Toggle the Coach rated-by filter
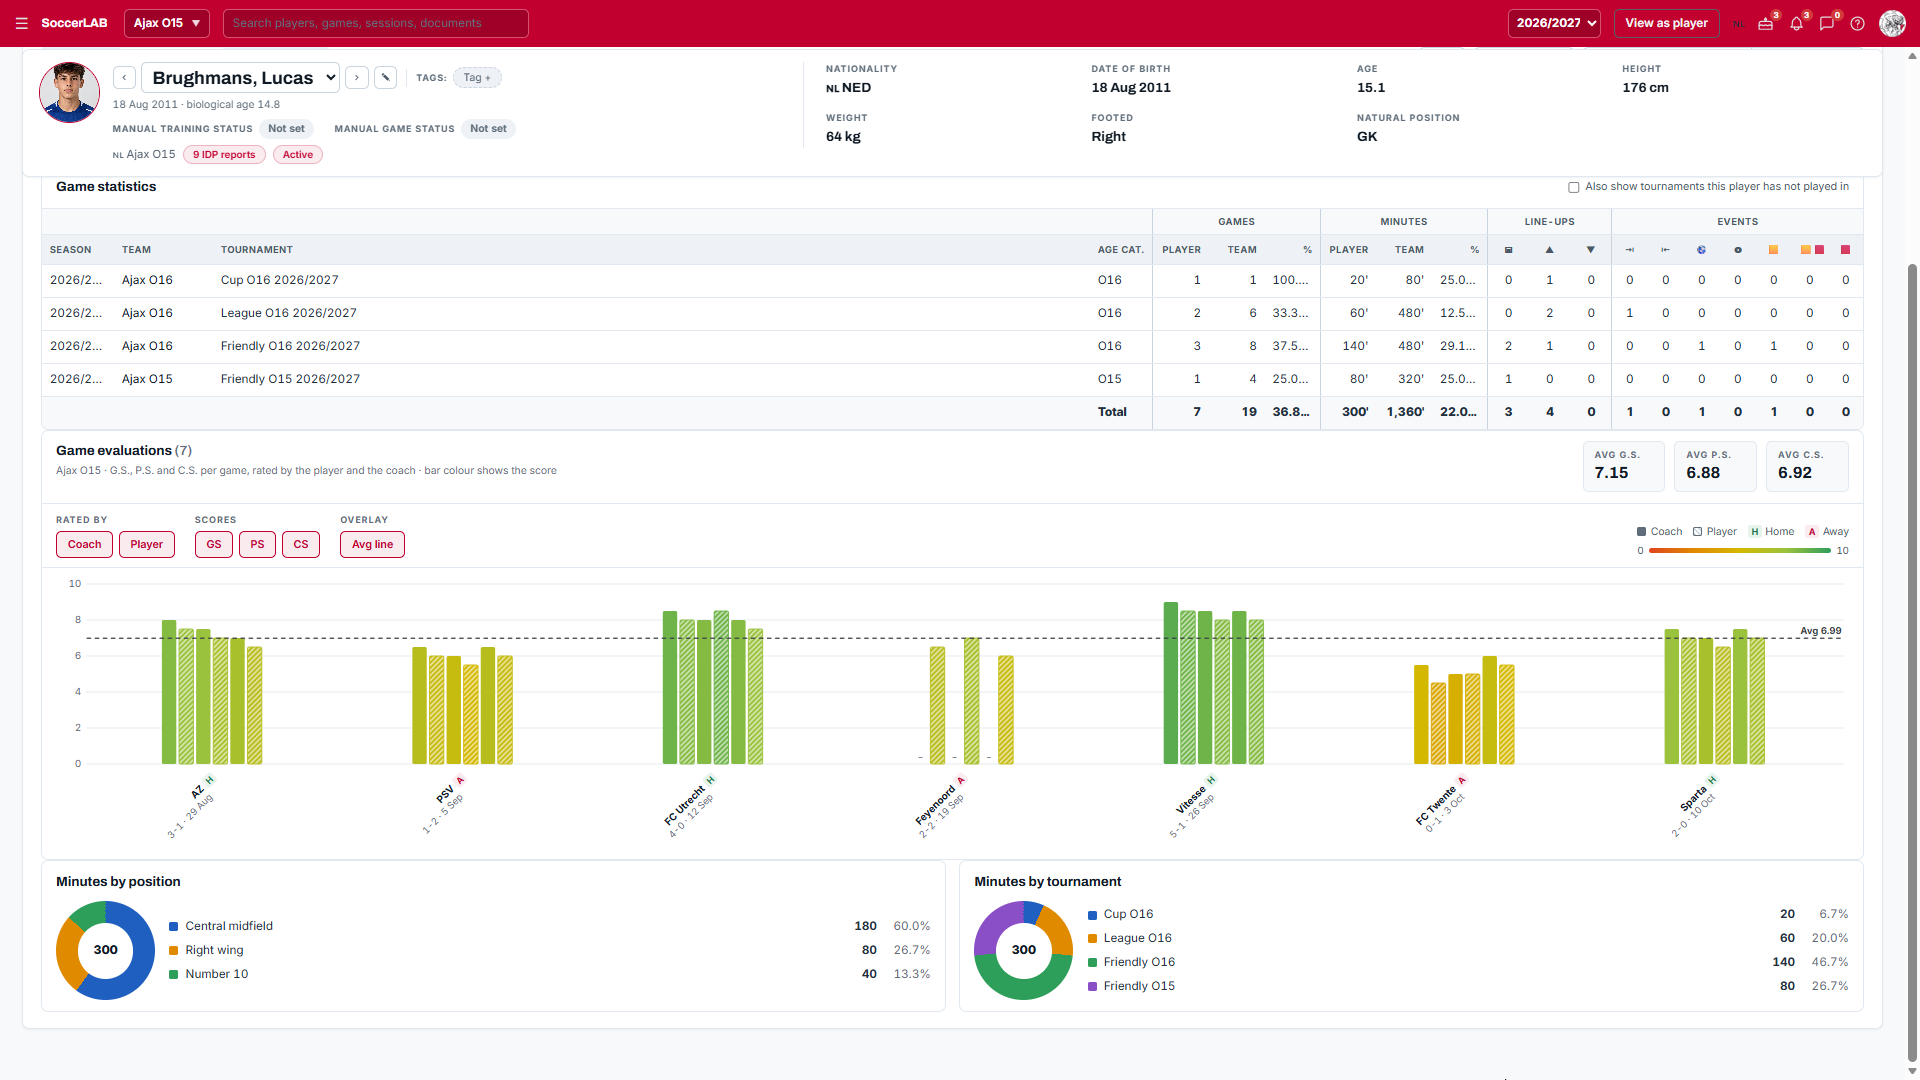The image size is (1920, 1080). (84, 544)
